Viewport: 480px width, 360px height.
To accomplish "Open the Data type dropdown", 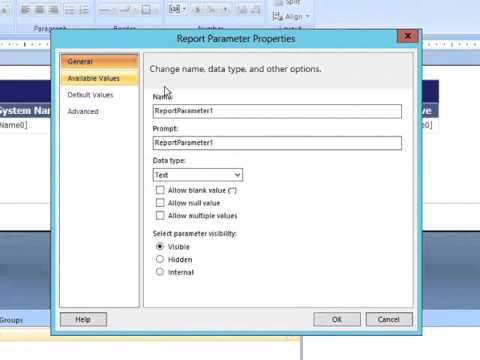I will pyautogui.click(x=198, y=175).
